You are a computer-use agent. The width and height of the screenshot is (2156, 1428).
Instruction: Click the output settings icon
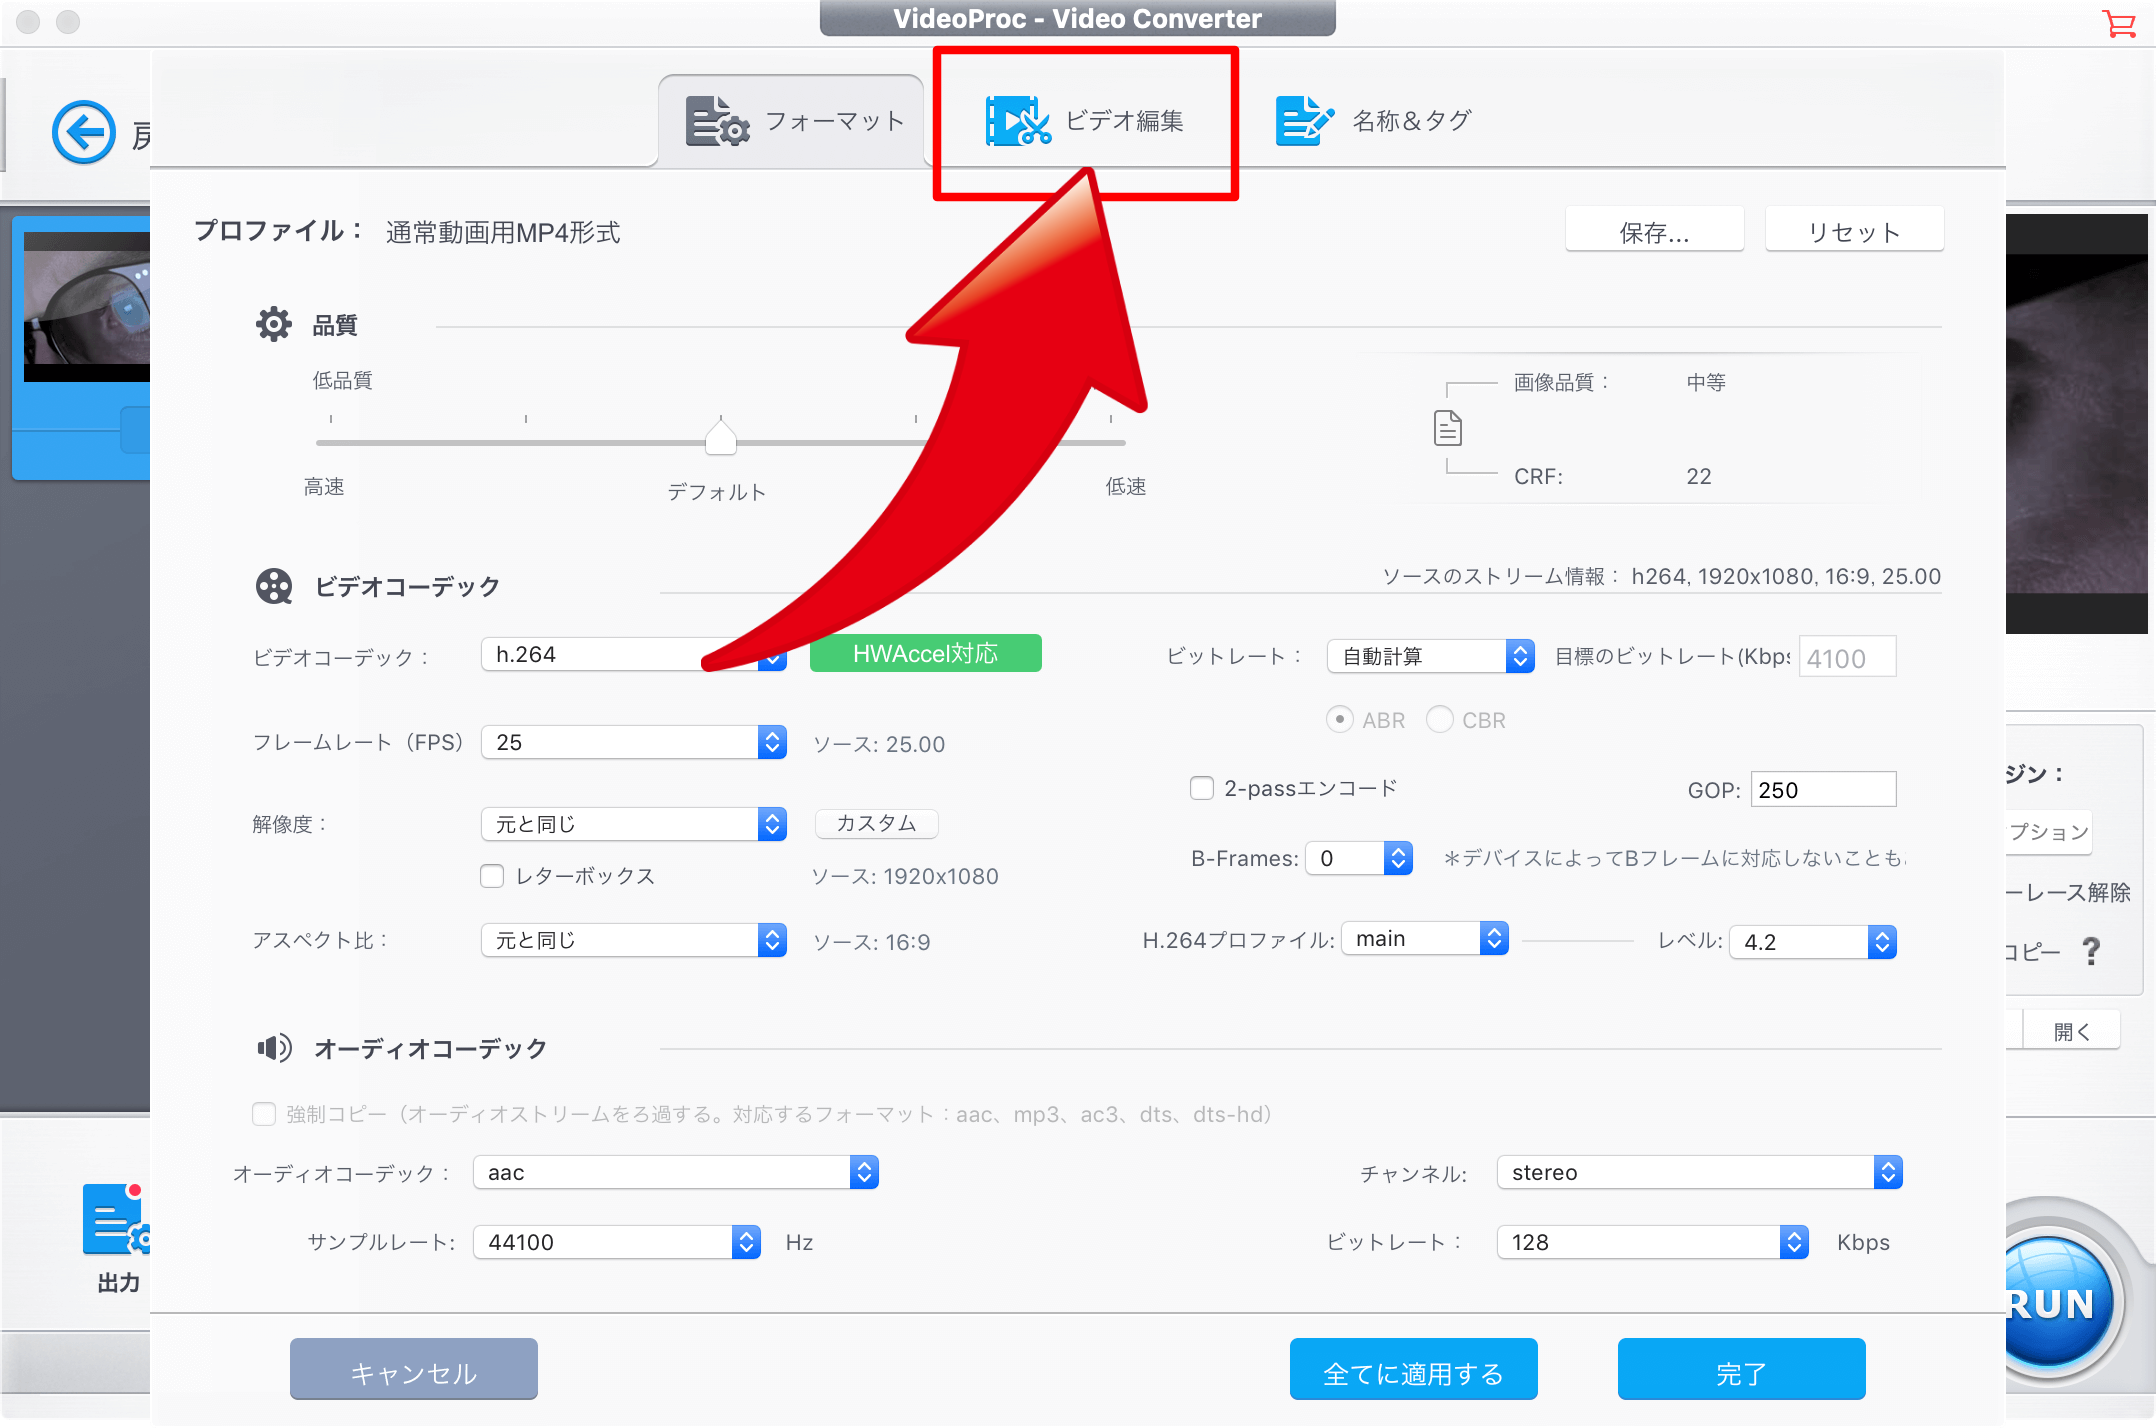pyautogui.click(x=116, y=1219)
